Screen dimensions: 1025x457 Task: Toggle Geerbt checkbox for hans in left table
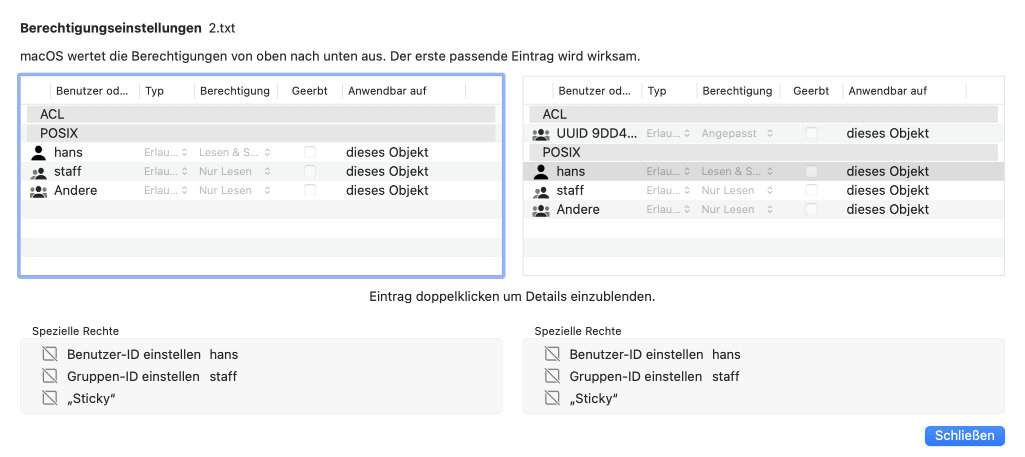(310, 152)
